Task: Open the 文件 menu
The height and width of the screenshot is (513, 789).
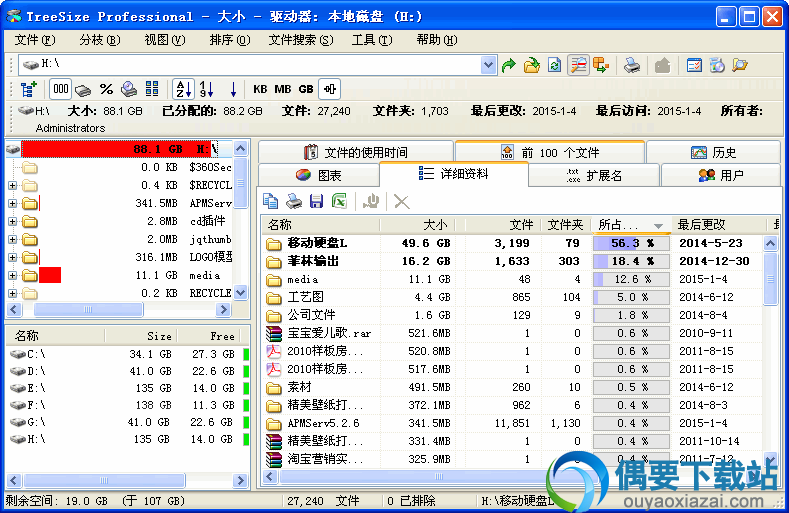Action: point(35,40)
